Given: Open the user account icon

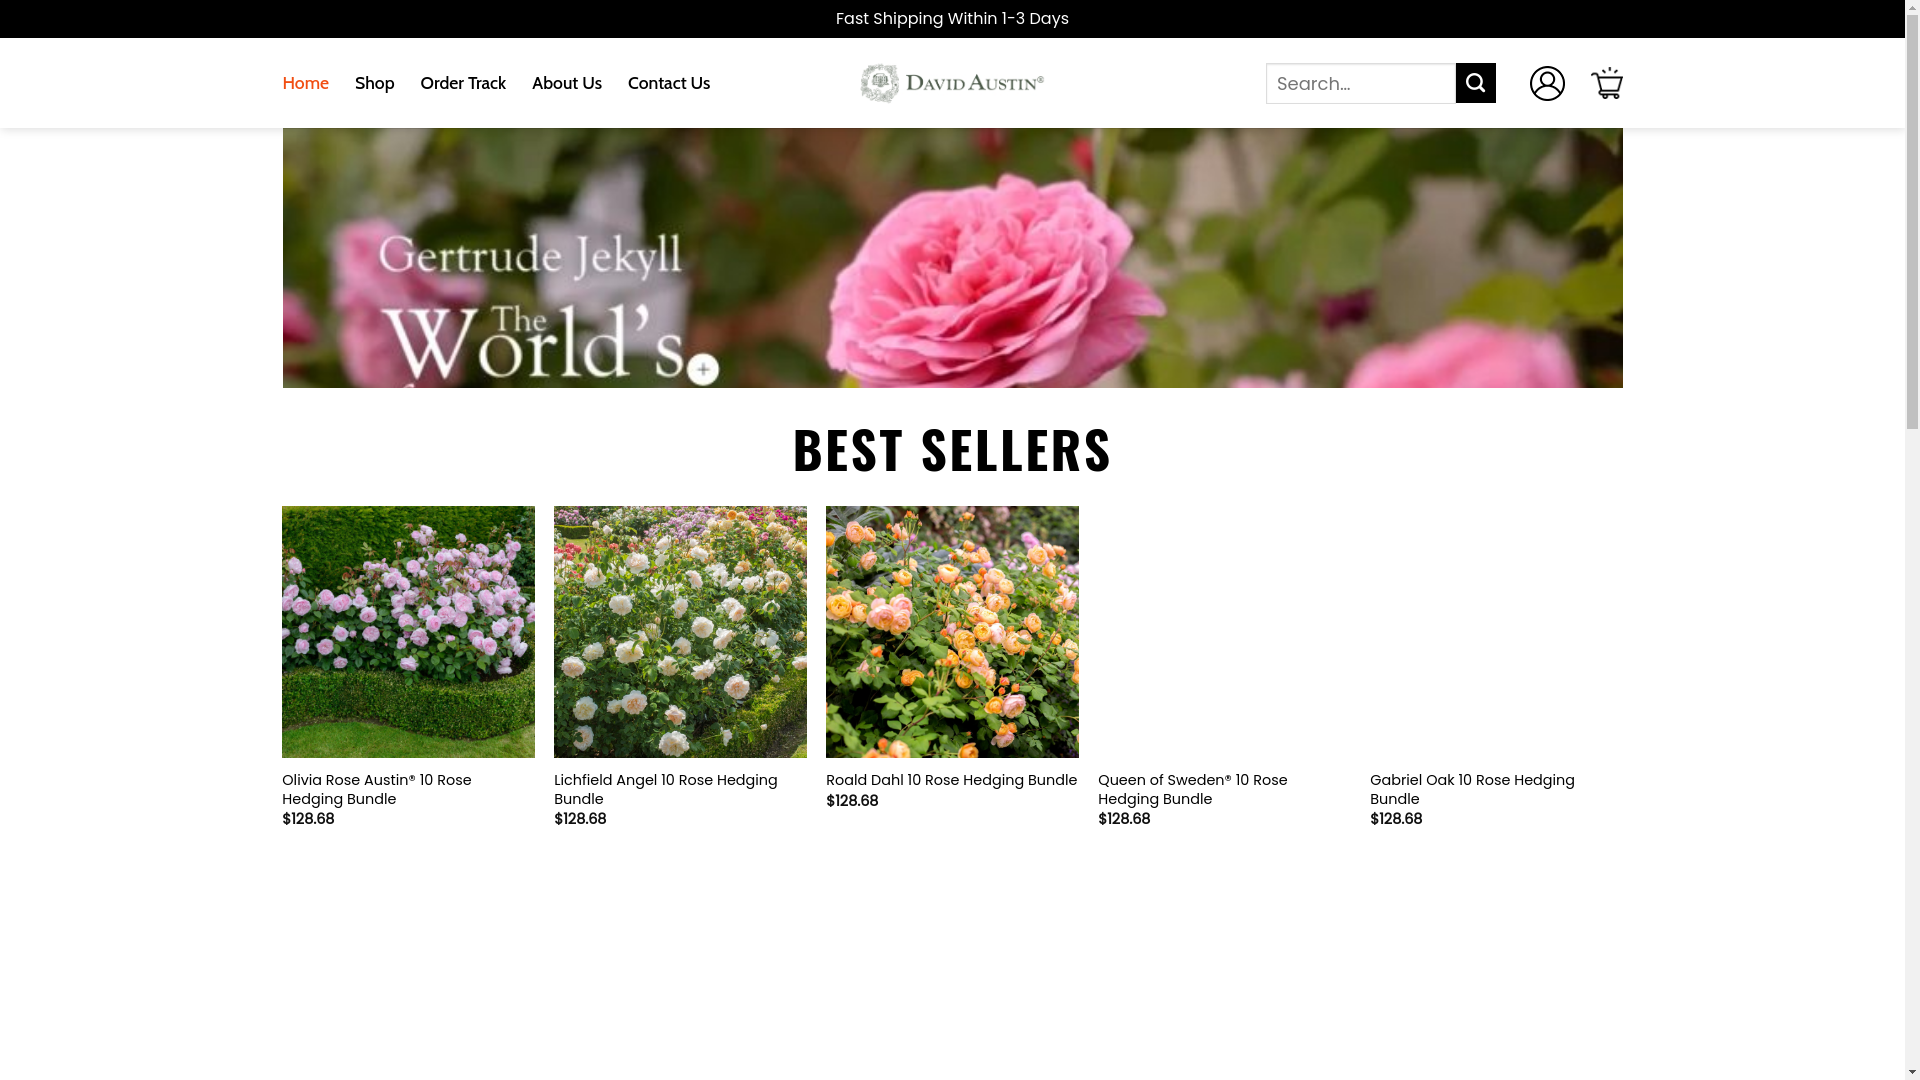Looking at the screenshot, I should (1547, 83).
